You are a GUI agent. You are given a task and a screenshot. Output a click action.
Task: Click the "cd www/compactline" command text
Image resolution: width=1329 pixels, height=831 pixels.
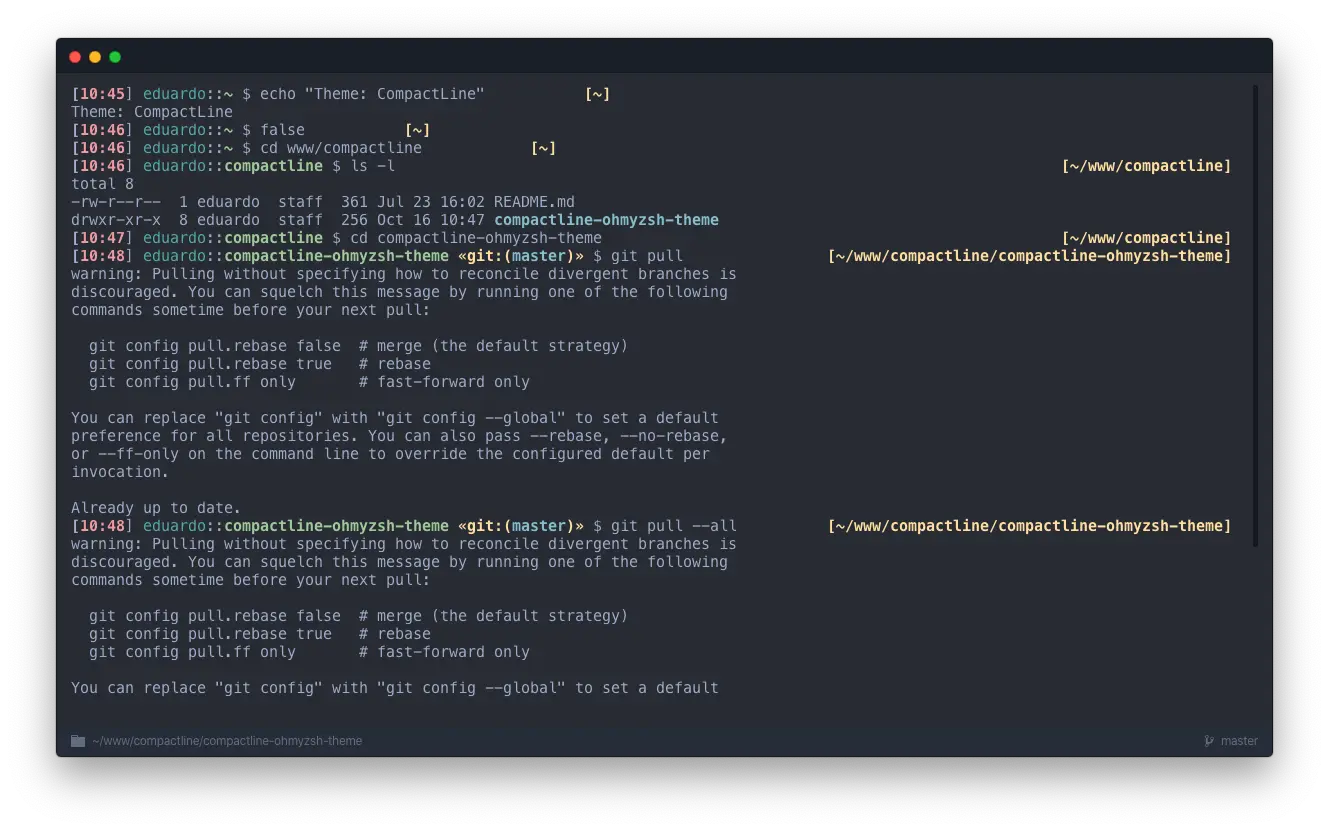point(340,148)
